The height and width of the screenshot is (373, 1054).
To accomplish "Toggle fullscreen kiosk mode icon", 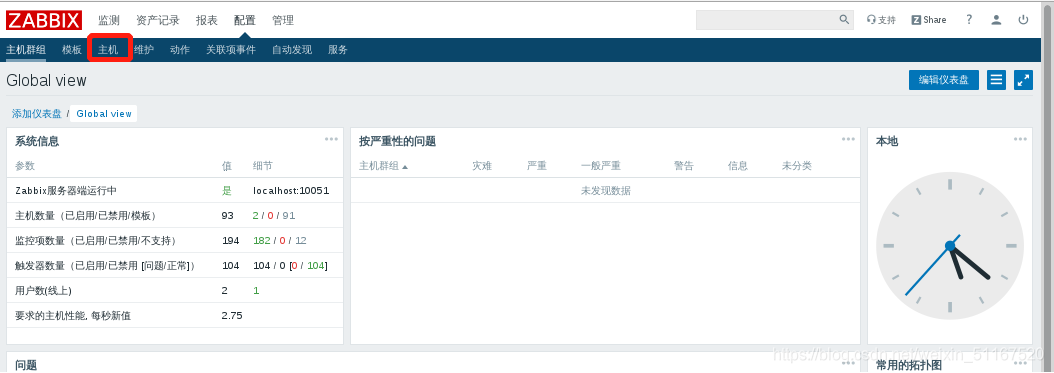I will click(1023, 80).
